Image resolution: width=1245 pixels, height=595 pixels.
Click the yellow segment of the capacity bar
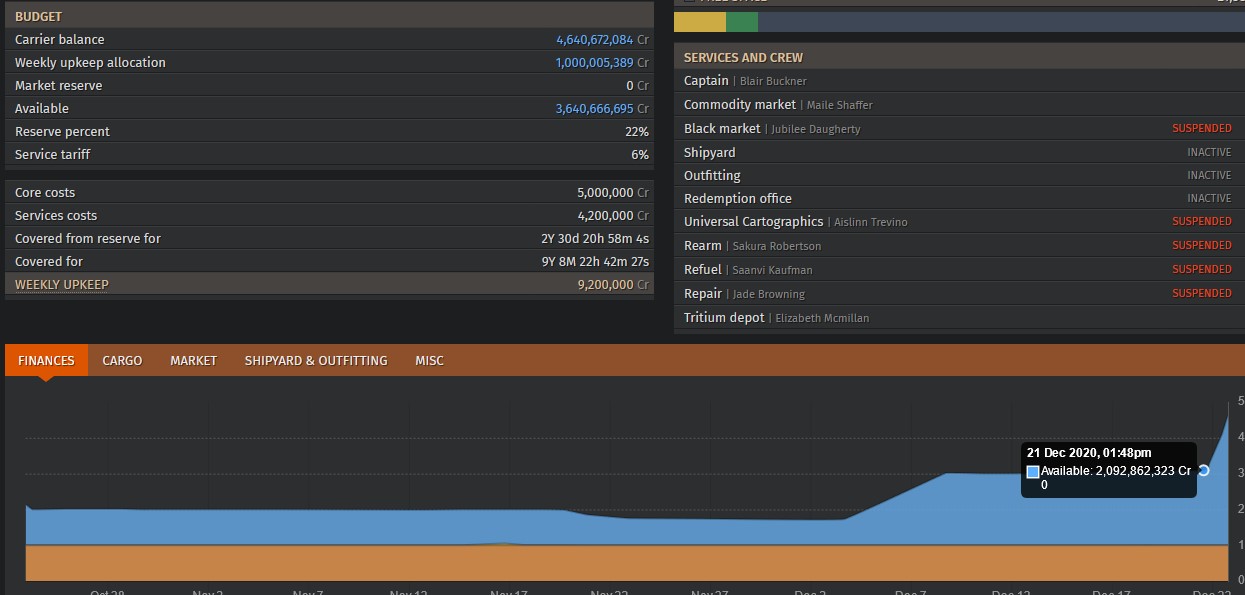tap(700, 22)
